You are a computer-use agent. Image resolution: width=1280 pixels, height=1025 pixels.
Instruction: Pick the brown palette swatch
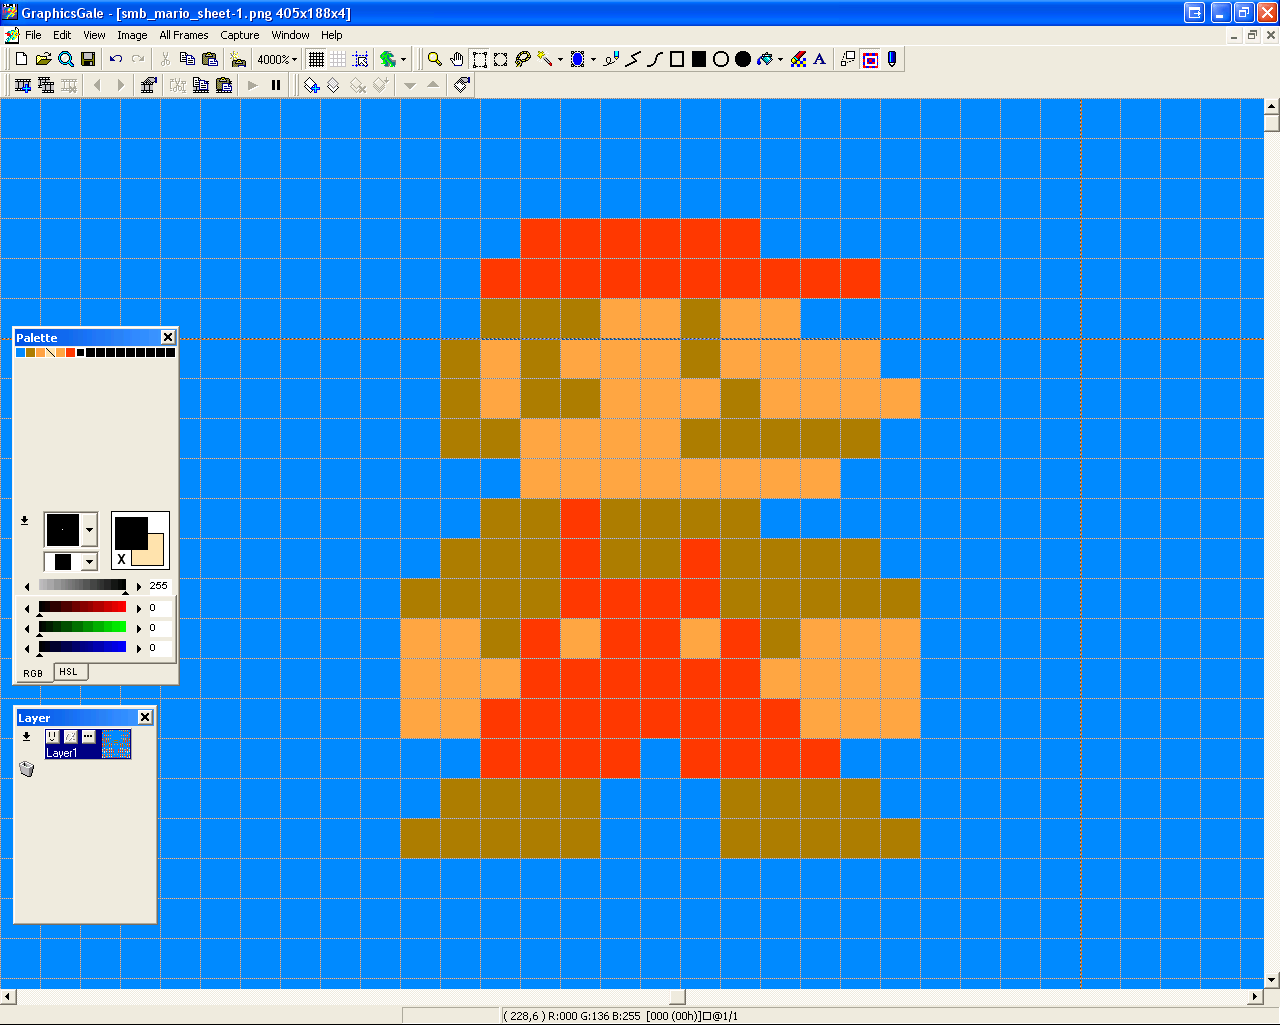point(31,352)
